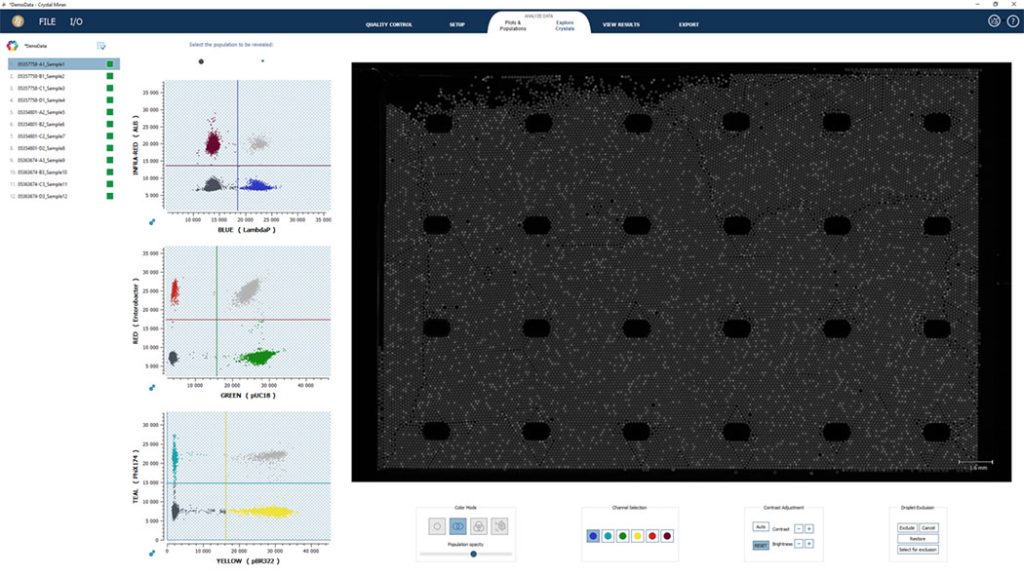This screenshot has height=576, width=1024.
Task: Increase contrast with the plus button
Action: [809, 527]
